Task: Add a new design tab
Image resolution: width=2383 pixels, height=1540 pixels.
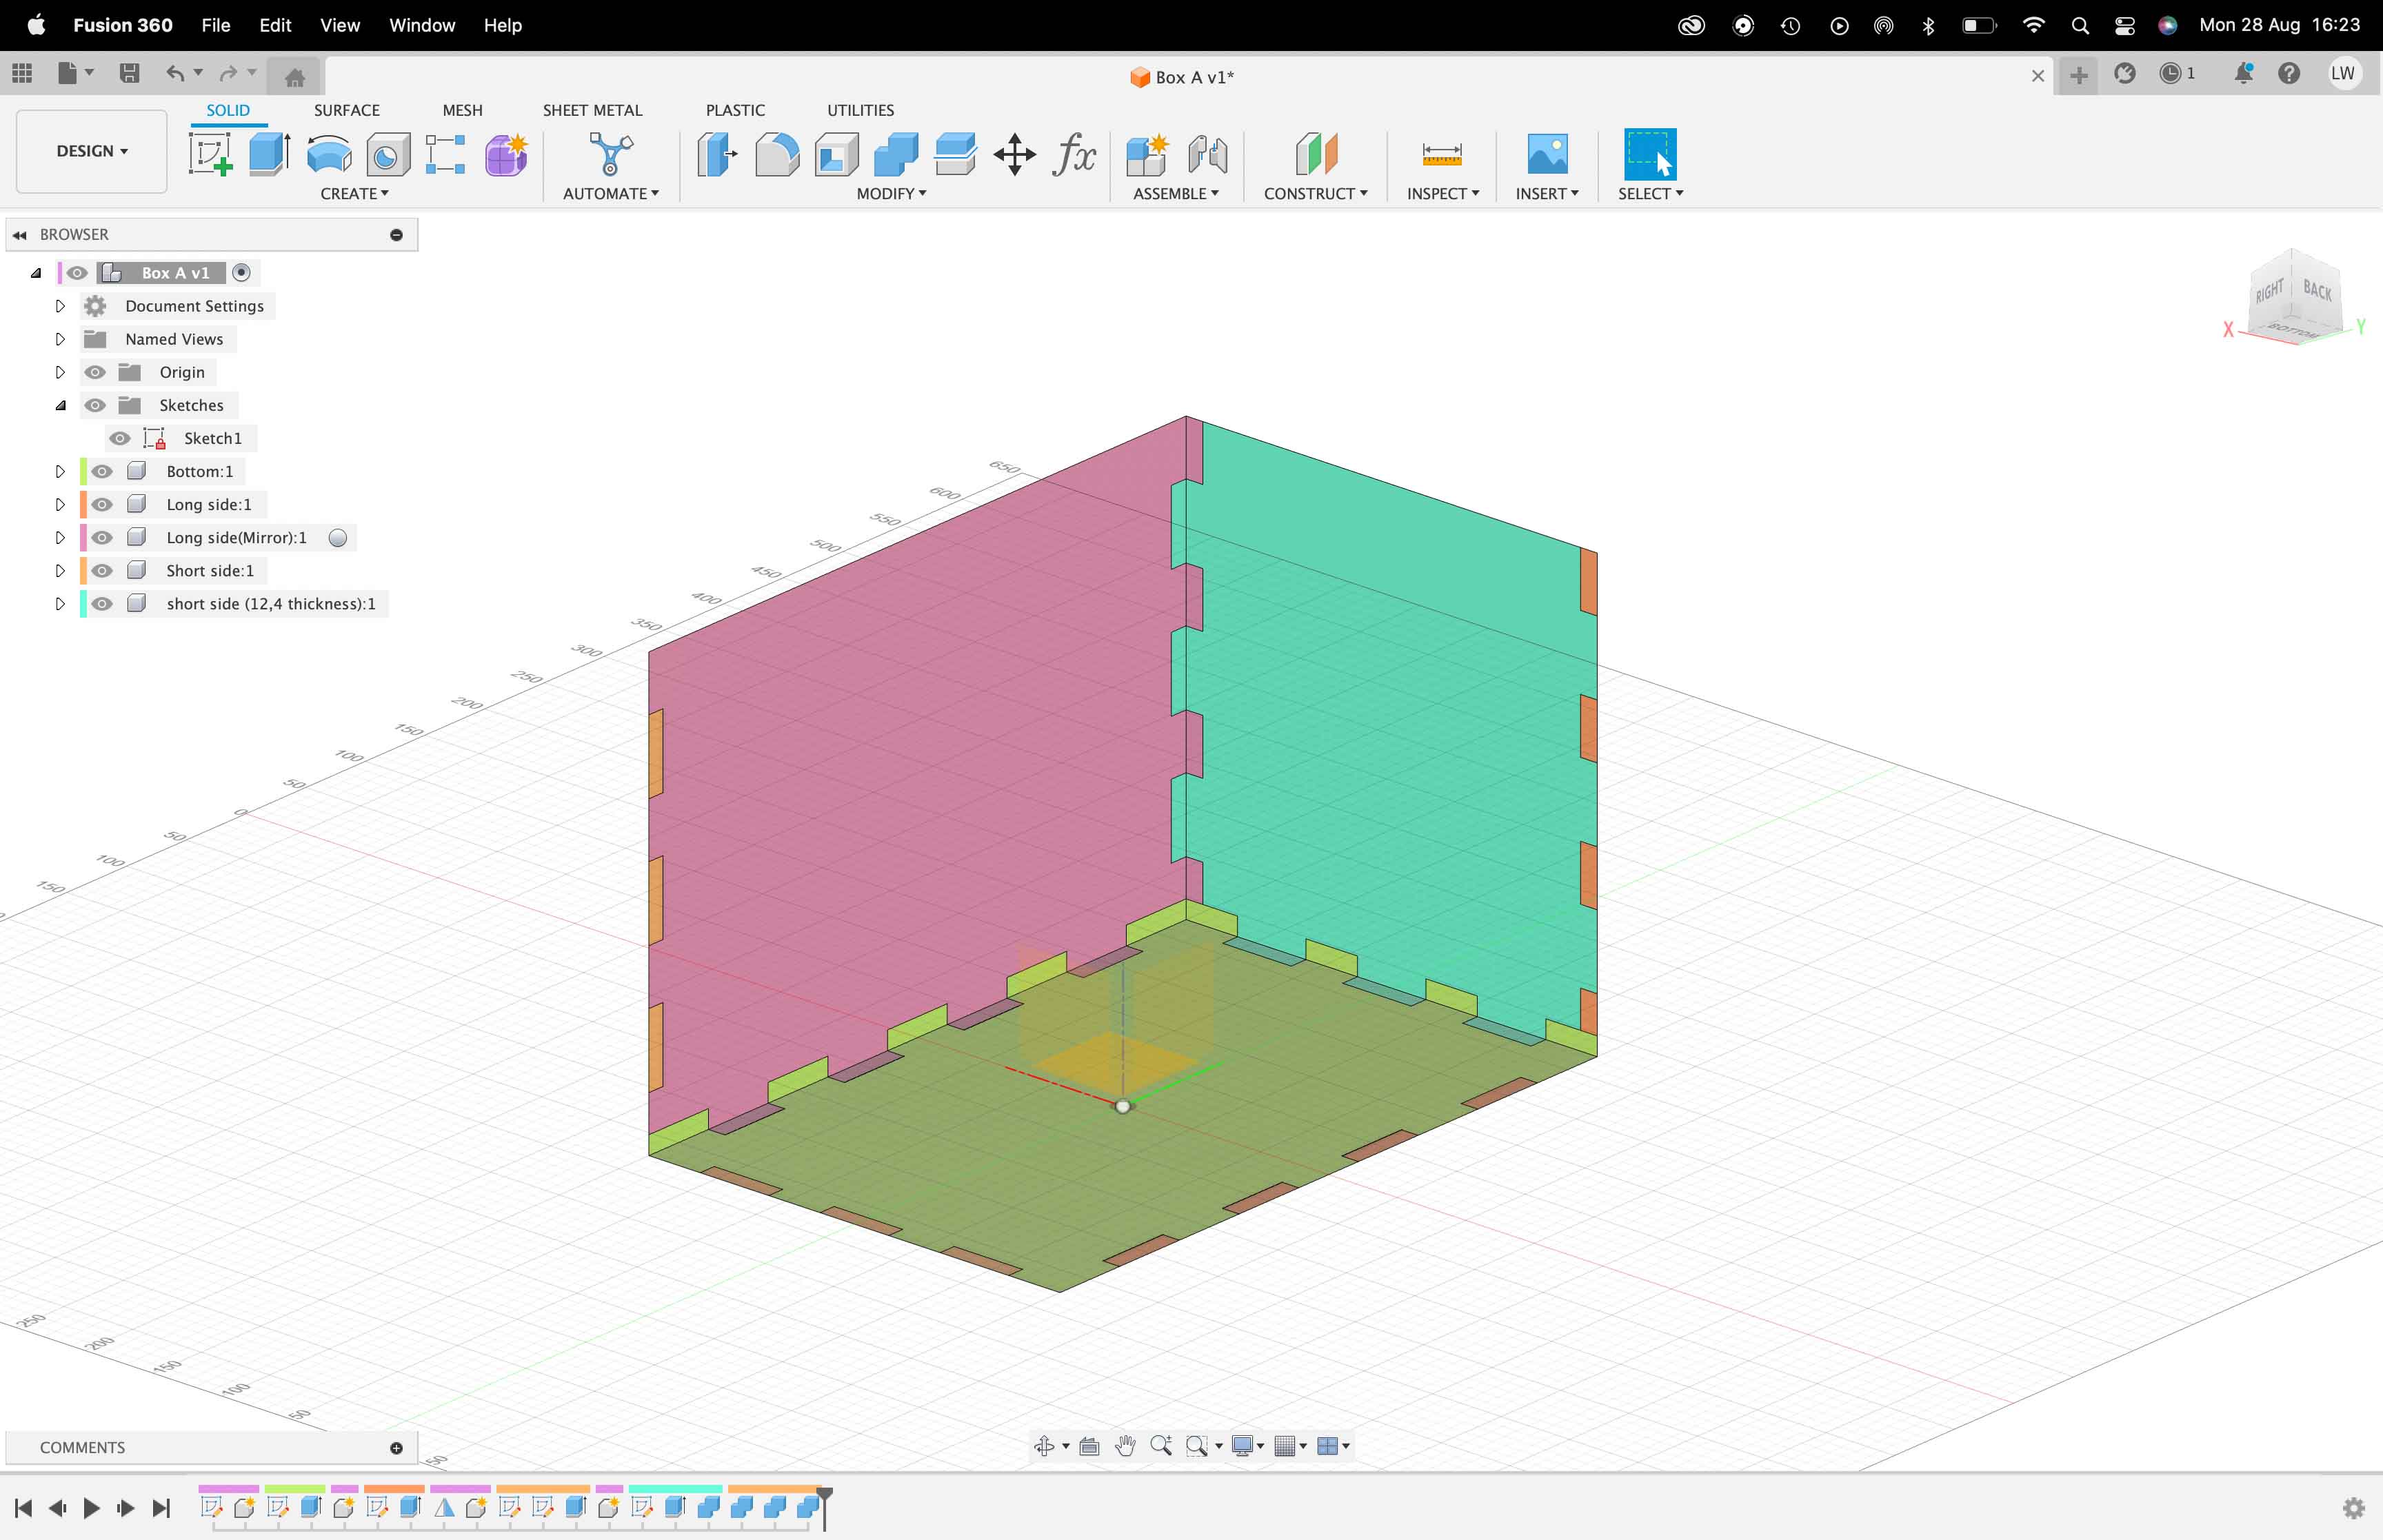Action: coord(2078,75)
